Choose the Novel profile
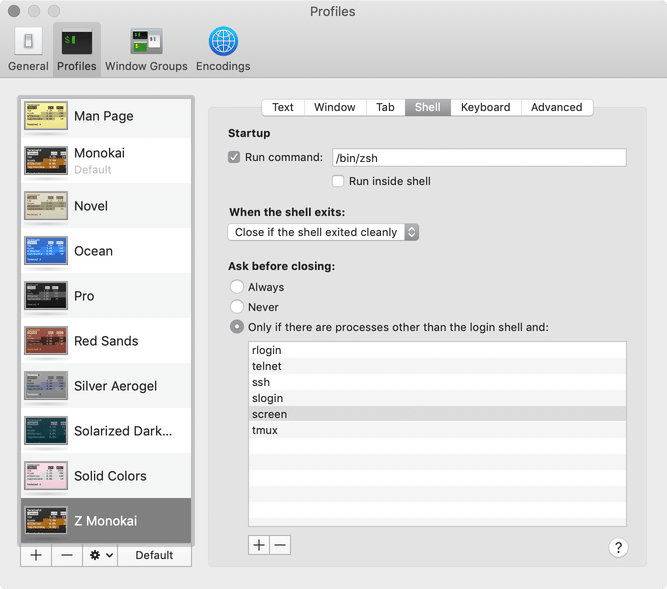667x589 pixels. tap(106, 206)
